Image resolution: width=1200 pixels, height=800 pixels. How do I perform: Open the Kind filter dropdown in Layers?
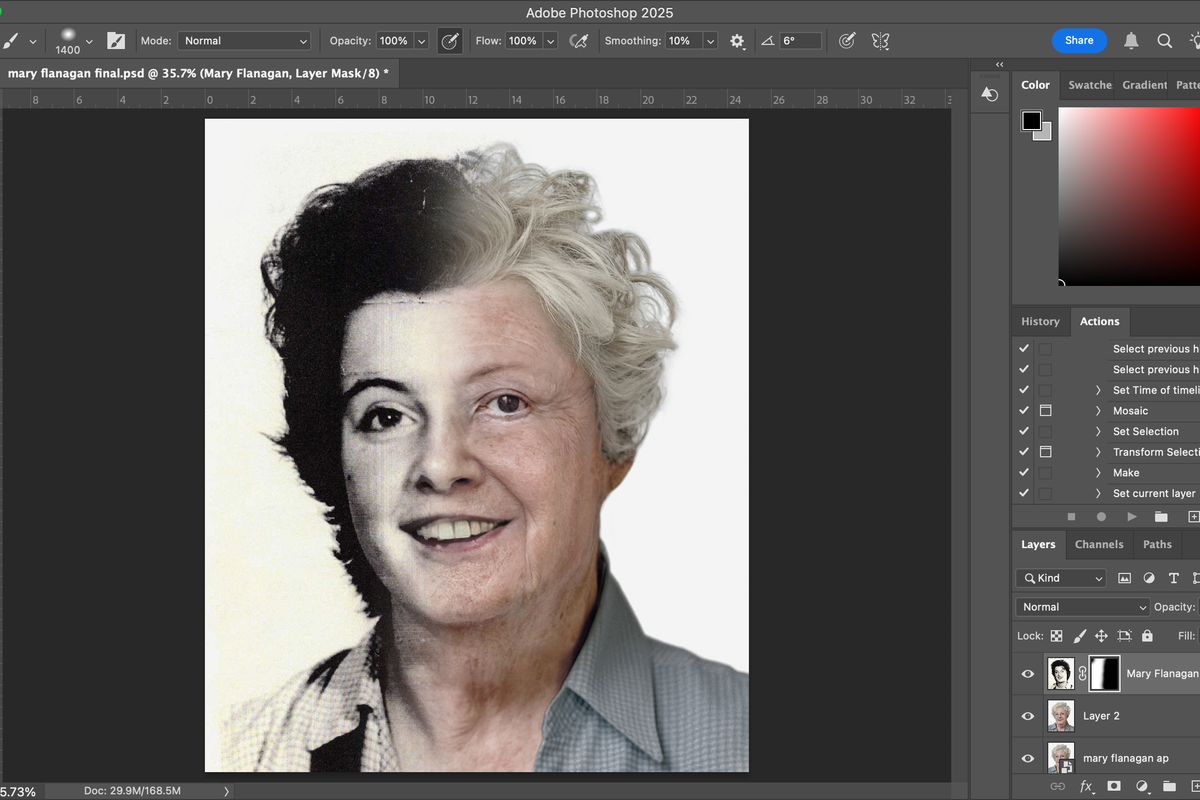point(1060,577)
